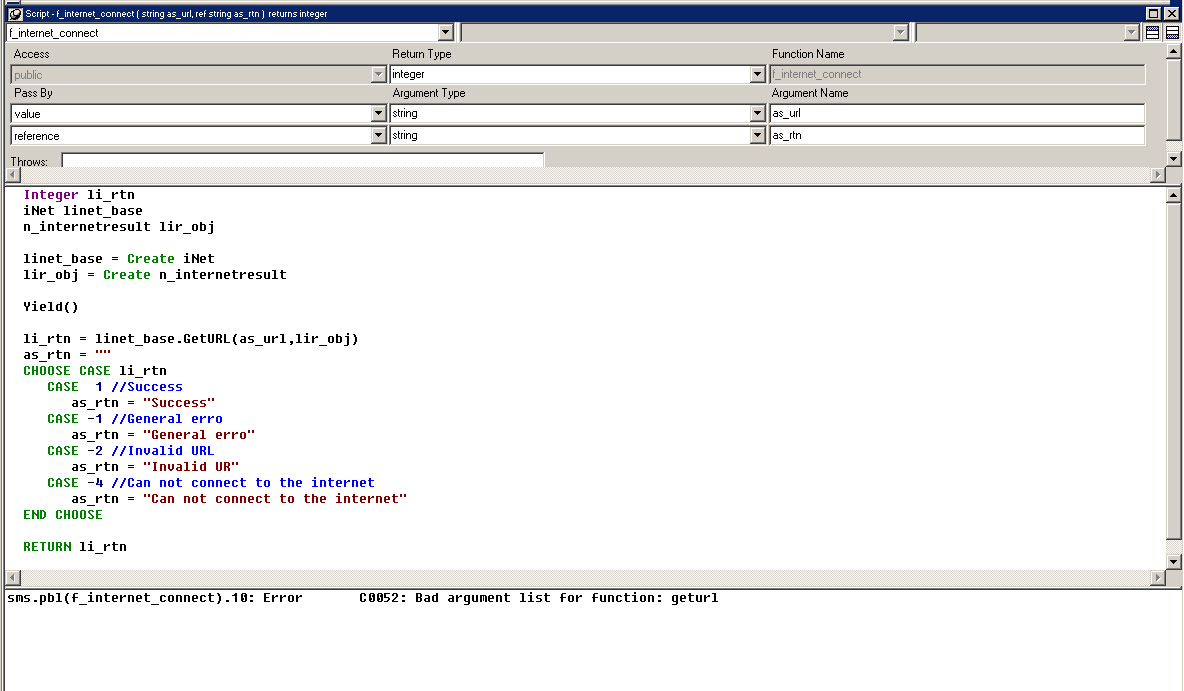Click the "CASE 1 //Success" line

(115, 387)
